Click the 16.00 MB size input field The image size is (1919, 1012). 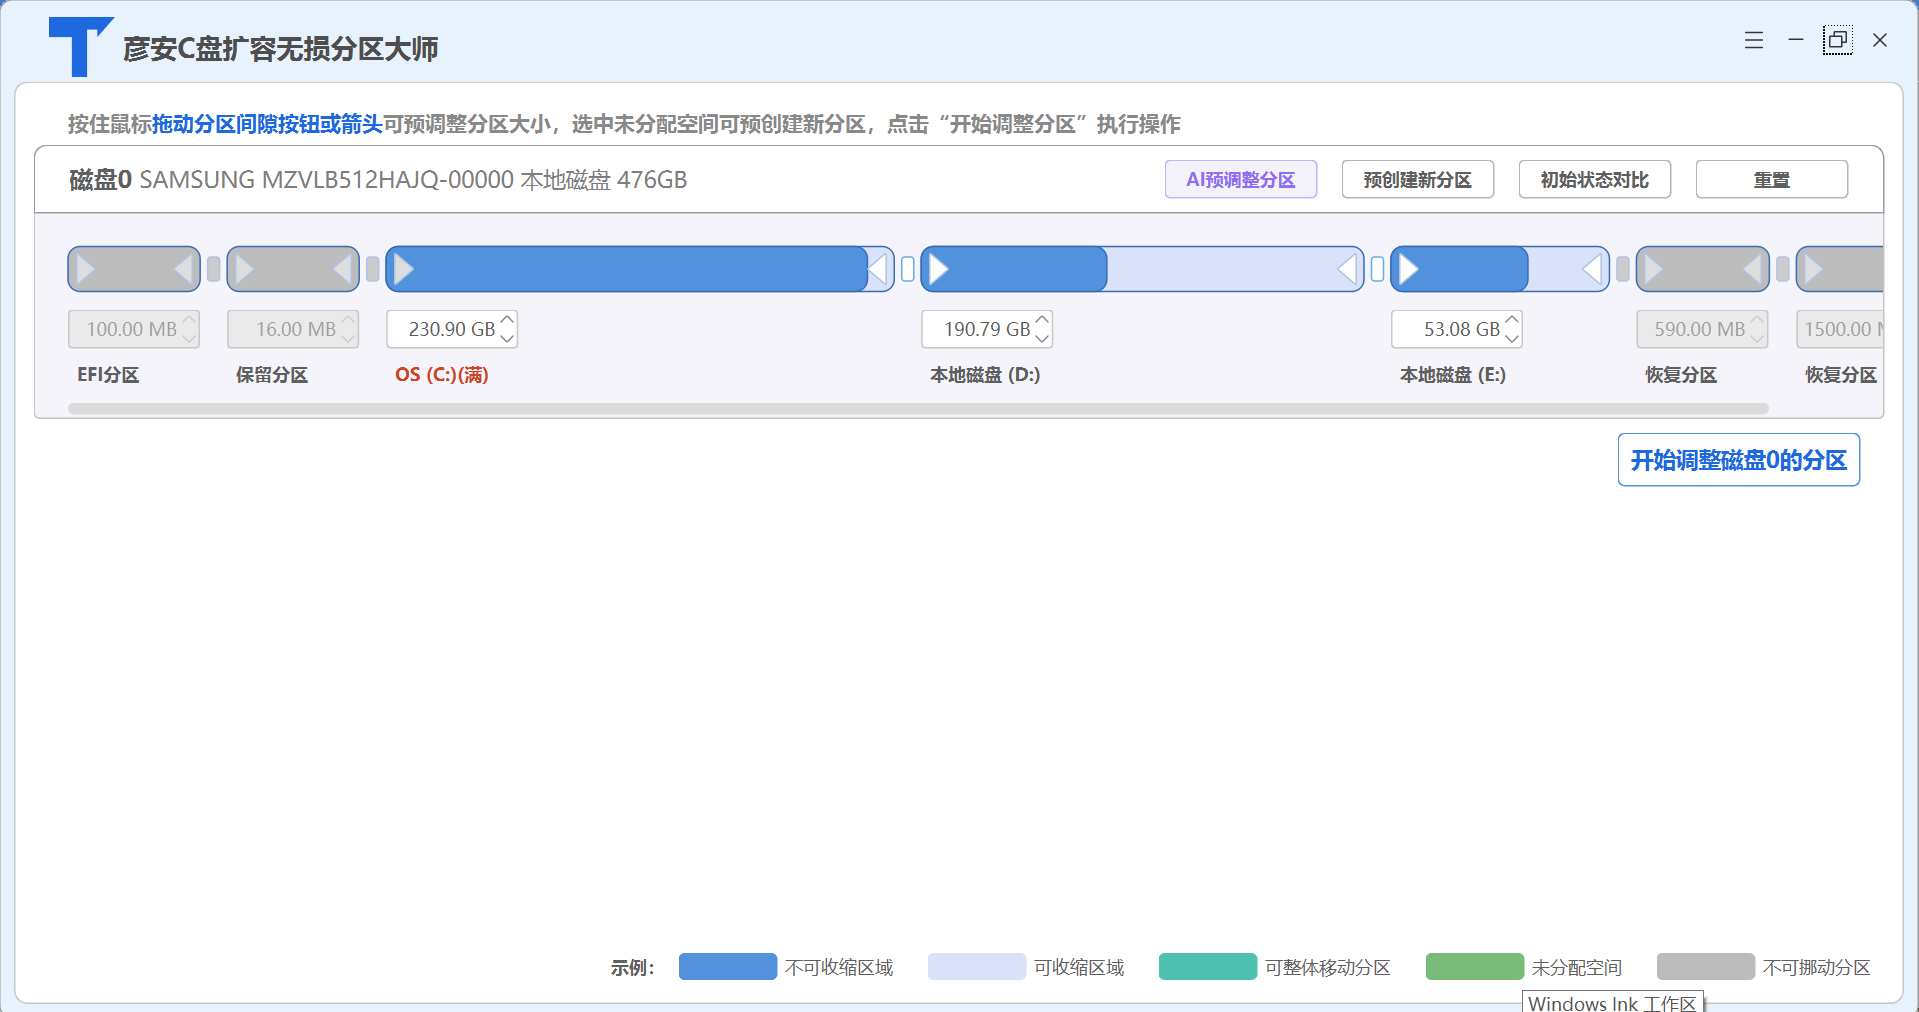293,329
